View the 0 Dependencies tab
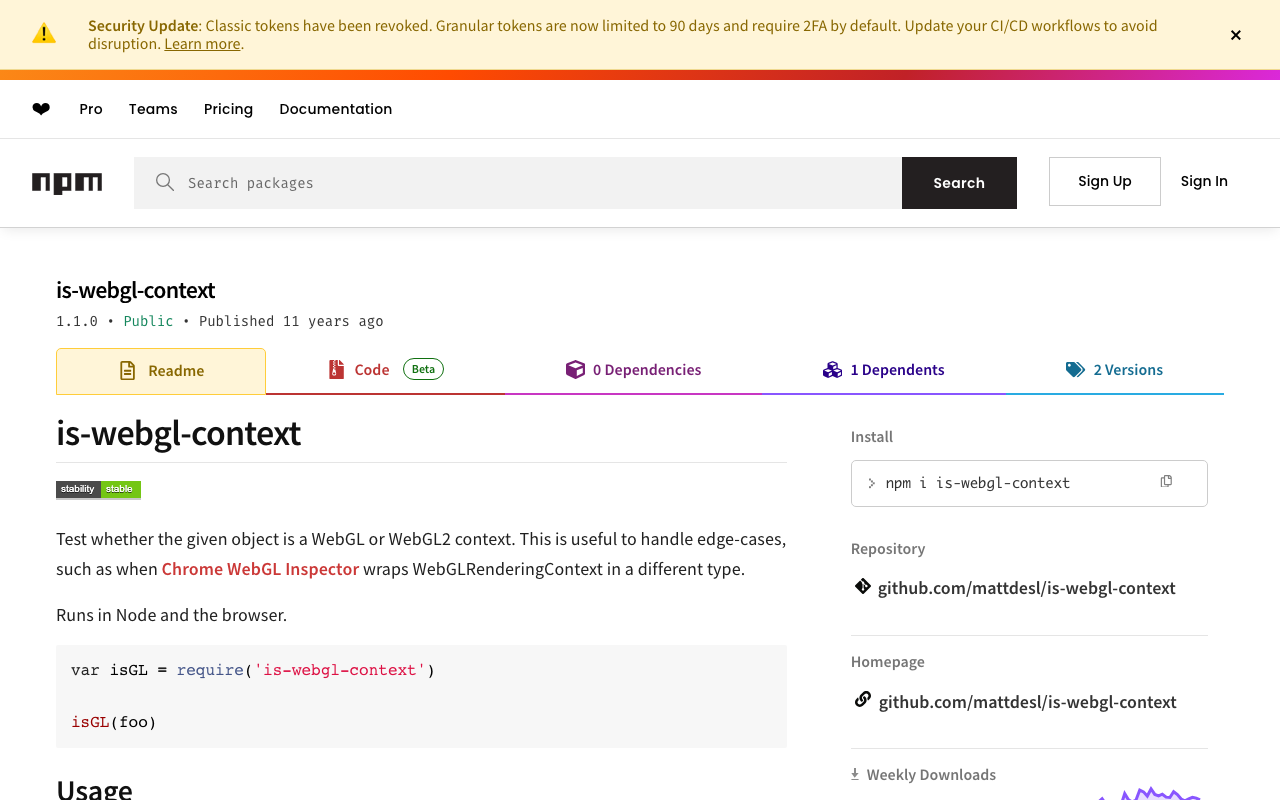This screenshot has width=1280, height=800. click(x=634, y=370)
